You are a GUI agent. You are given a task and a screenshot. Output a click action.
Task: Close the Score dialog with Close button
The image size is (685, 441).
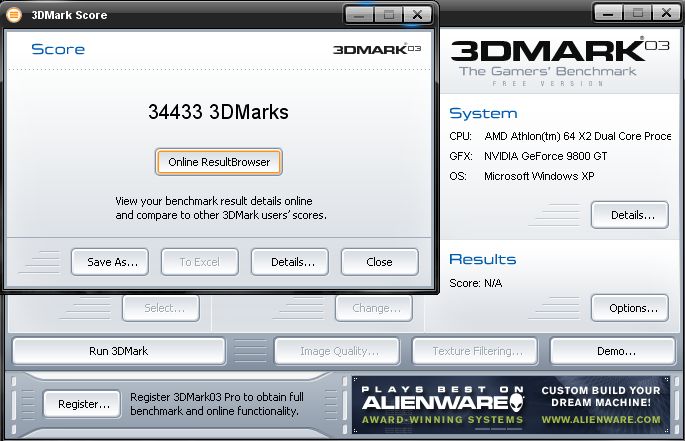click(x=380, y=262)
